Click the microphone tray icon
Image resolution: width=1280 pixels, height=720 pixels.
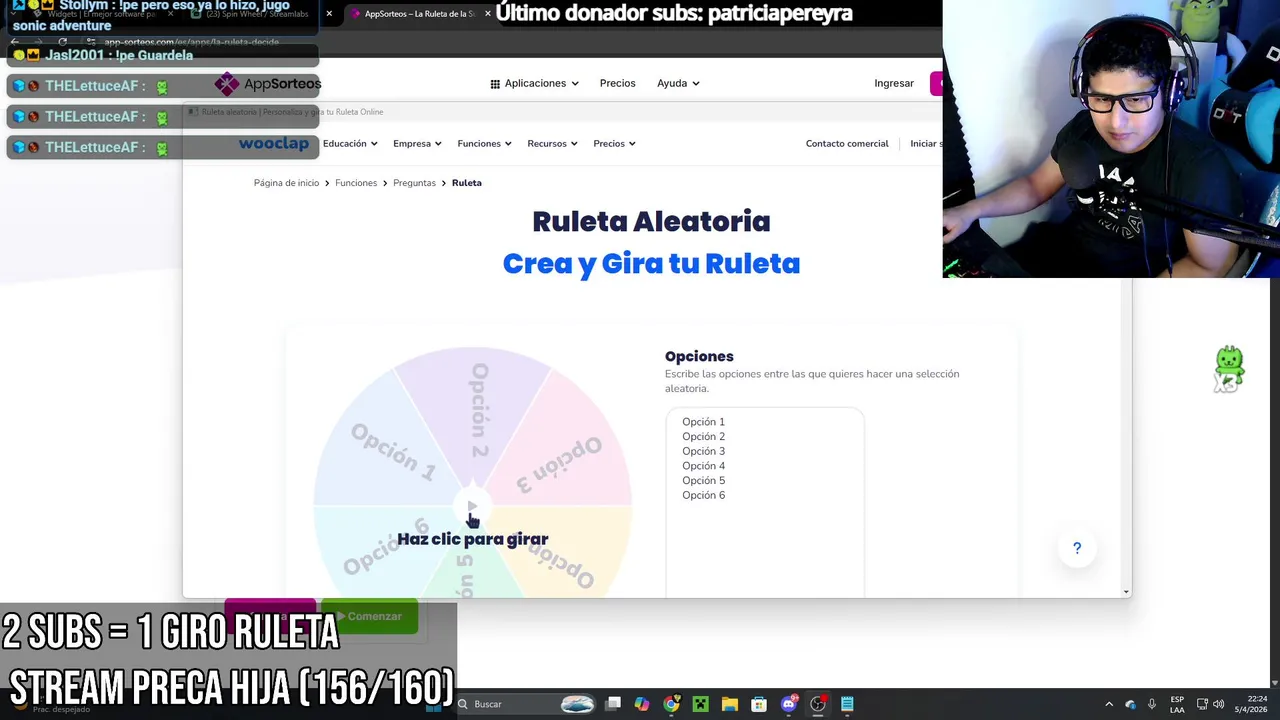(x=1152, y=704)
